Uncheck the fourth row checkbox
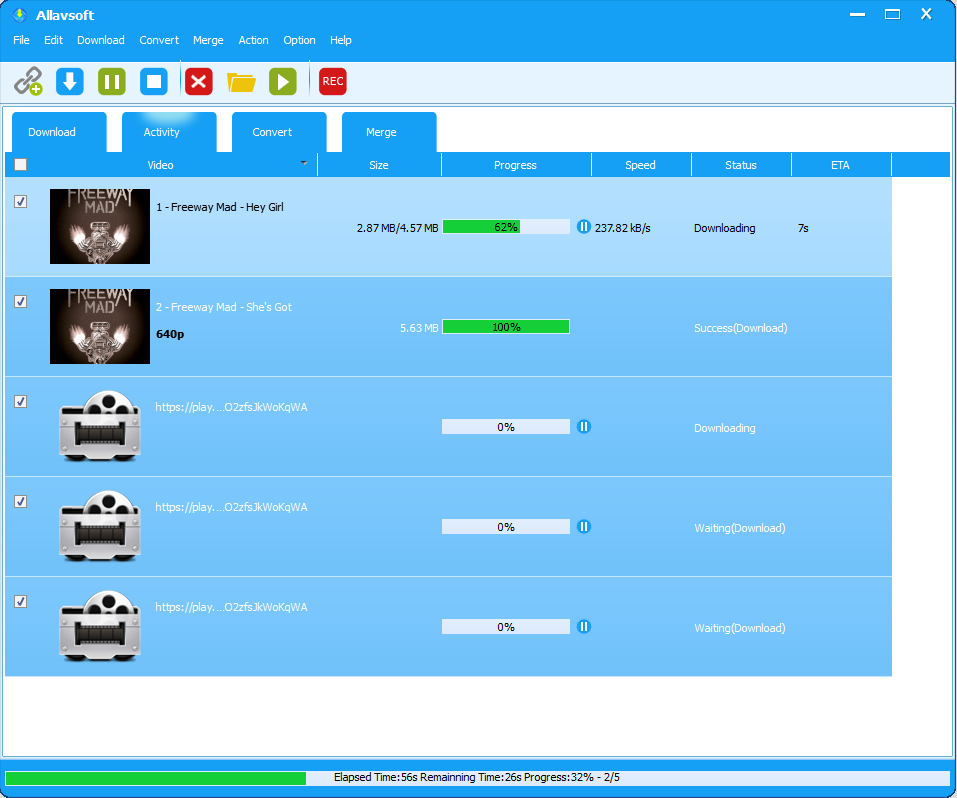The height and width of the screenshot is (798, 957). [20, 501]
